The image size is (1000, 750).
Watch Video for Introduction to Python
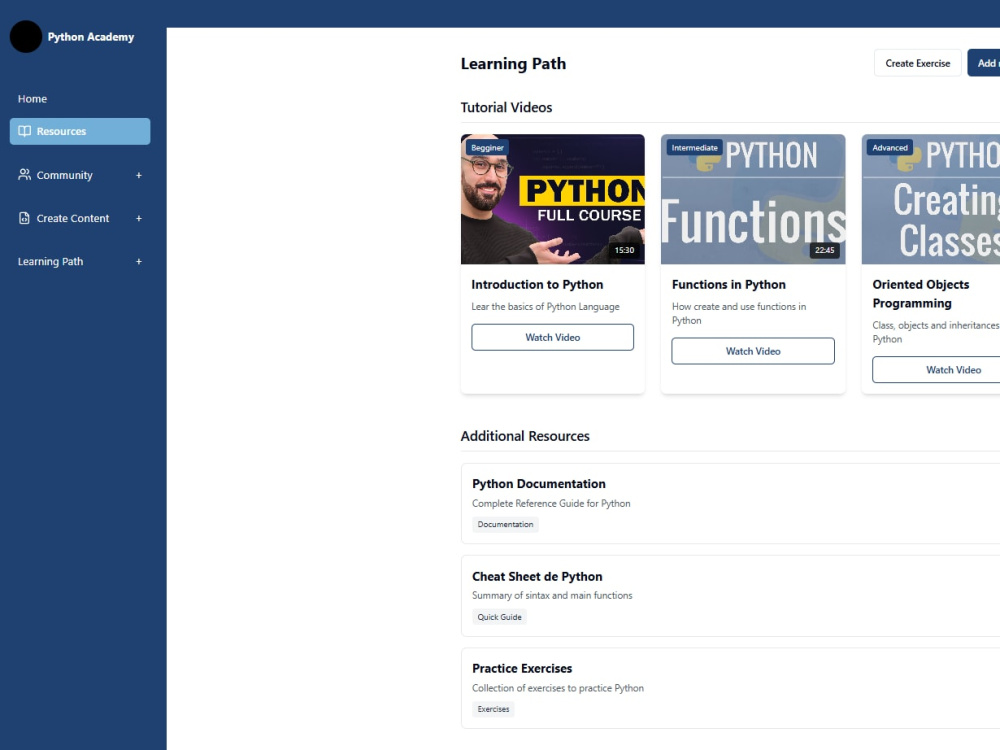click(x=552, y=337)
